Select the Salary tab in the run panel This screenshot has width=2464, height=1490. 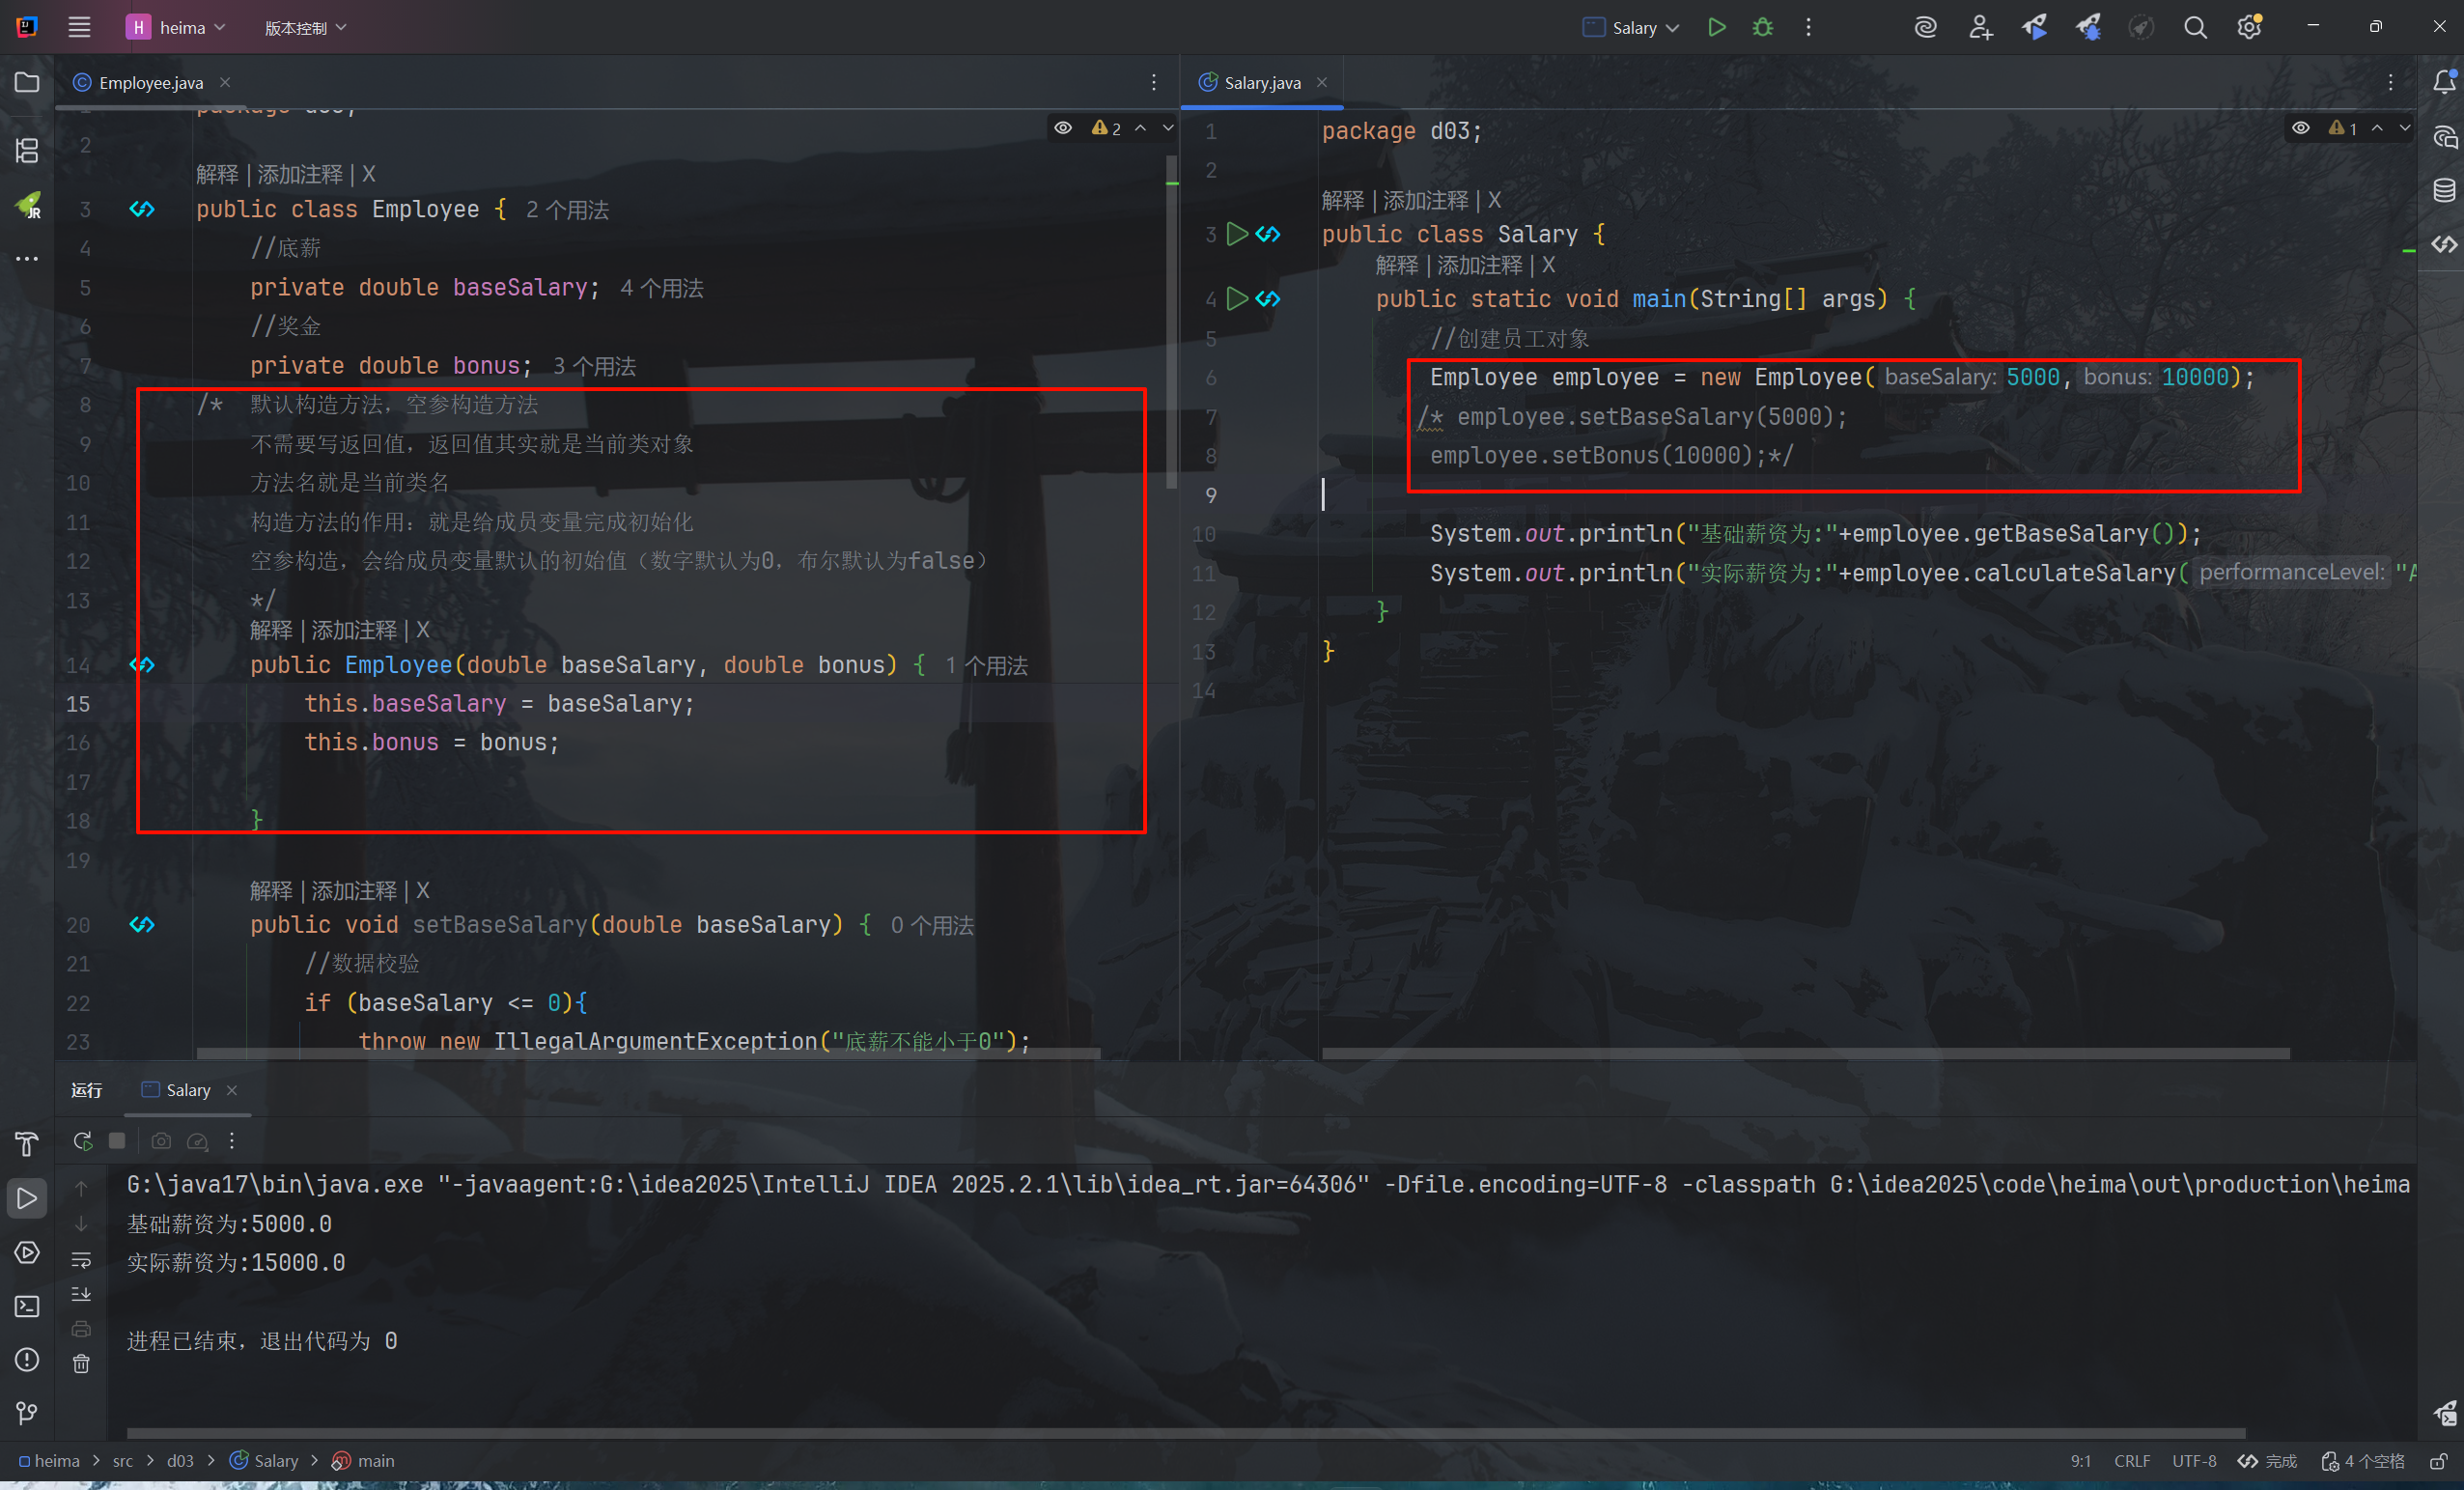187,1090
